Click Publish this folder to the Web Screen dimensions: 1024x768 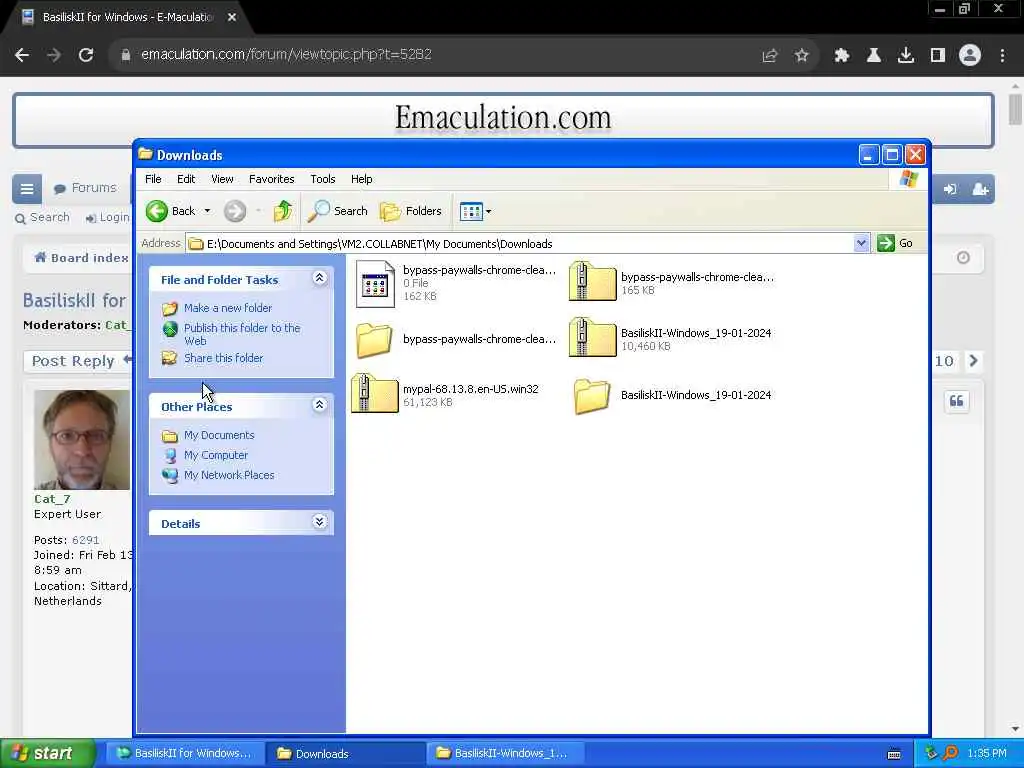242,334
